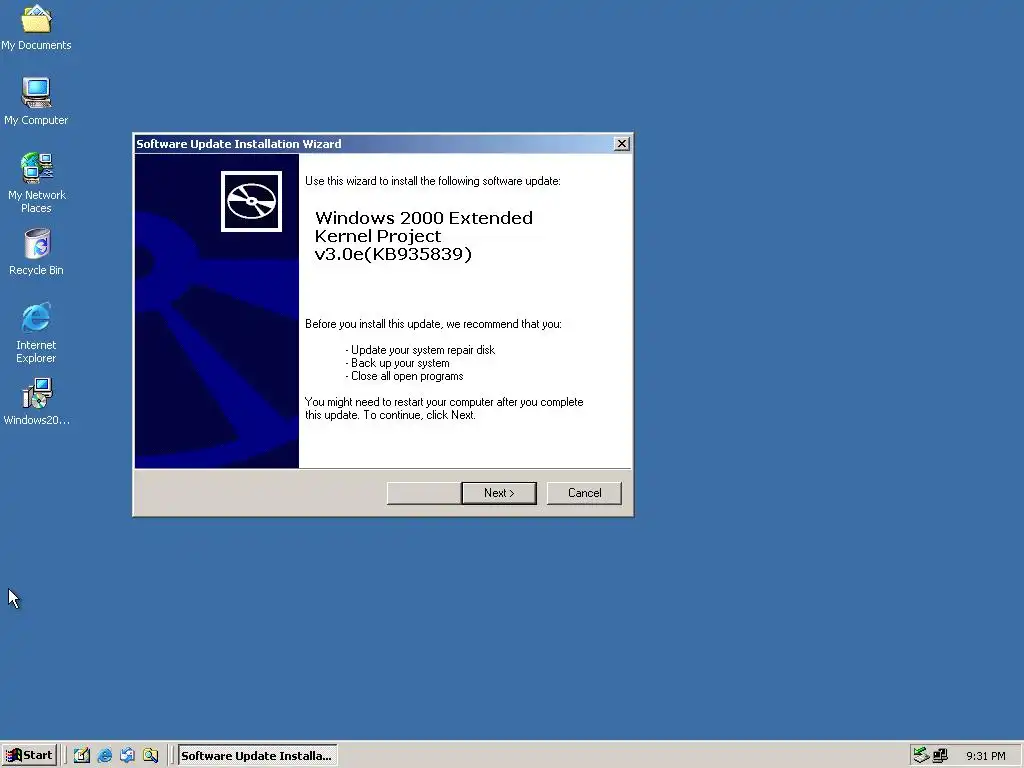Screen dimensions: 1024x768
Task: Click 'You might need to restart' text
Action: pos(444,408)
